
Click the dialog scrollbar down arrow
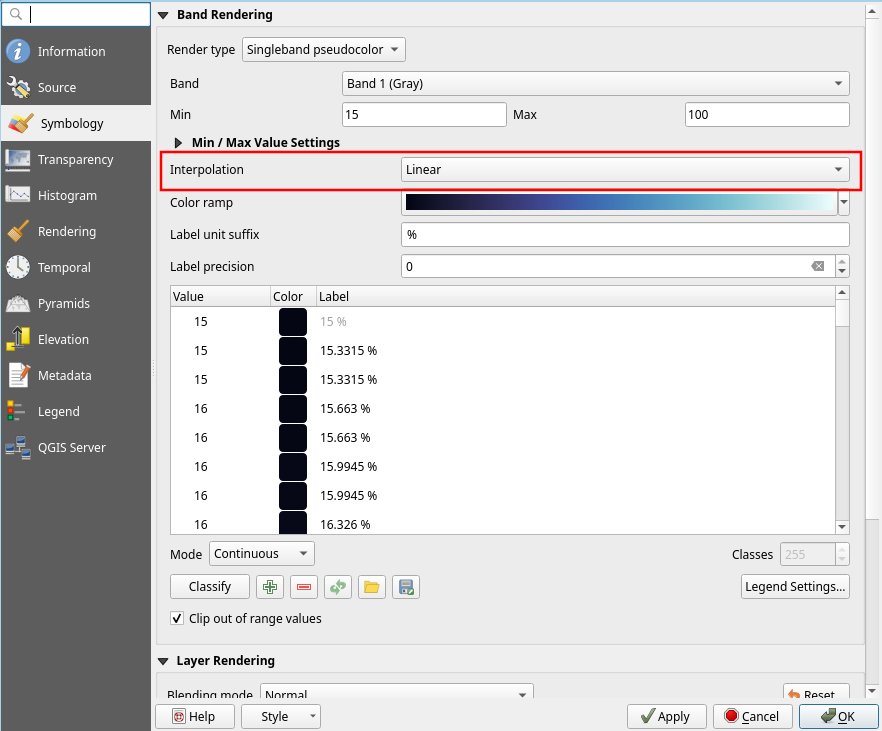coord(872,691)
